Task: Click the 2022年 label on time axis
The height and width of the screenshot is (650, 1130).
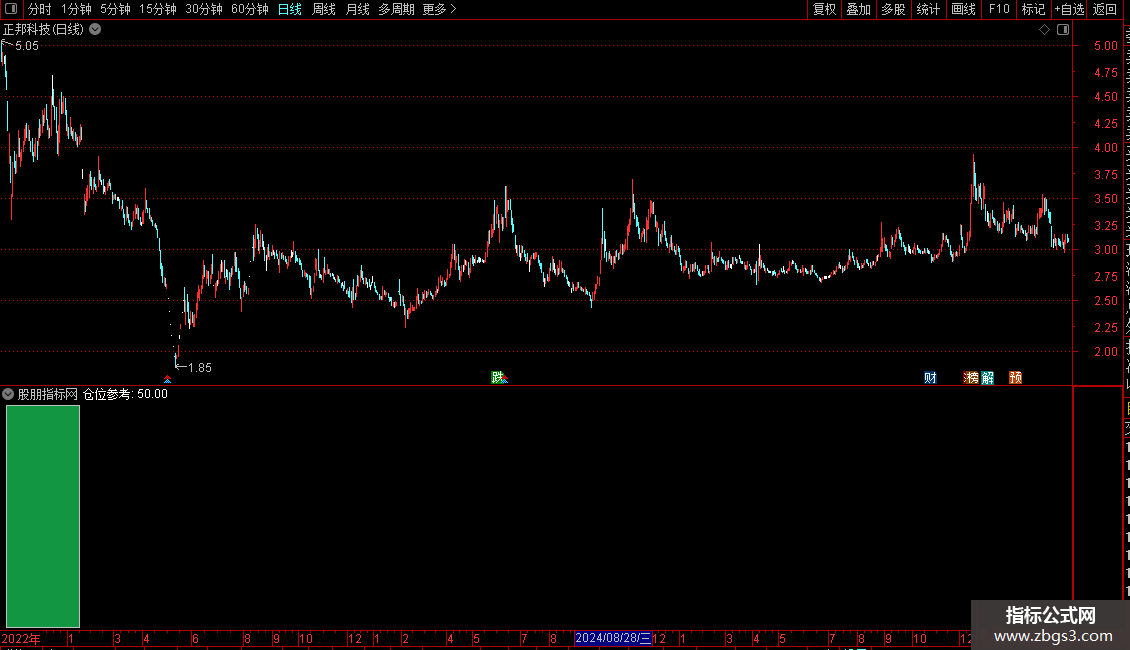Action: pos(21,638)
